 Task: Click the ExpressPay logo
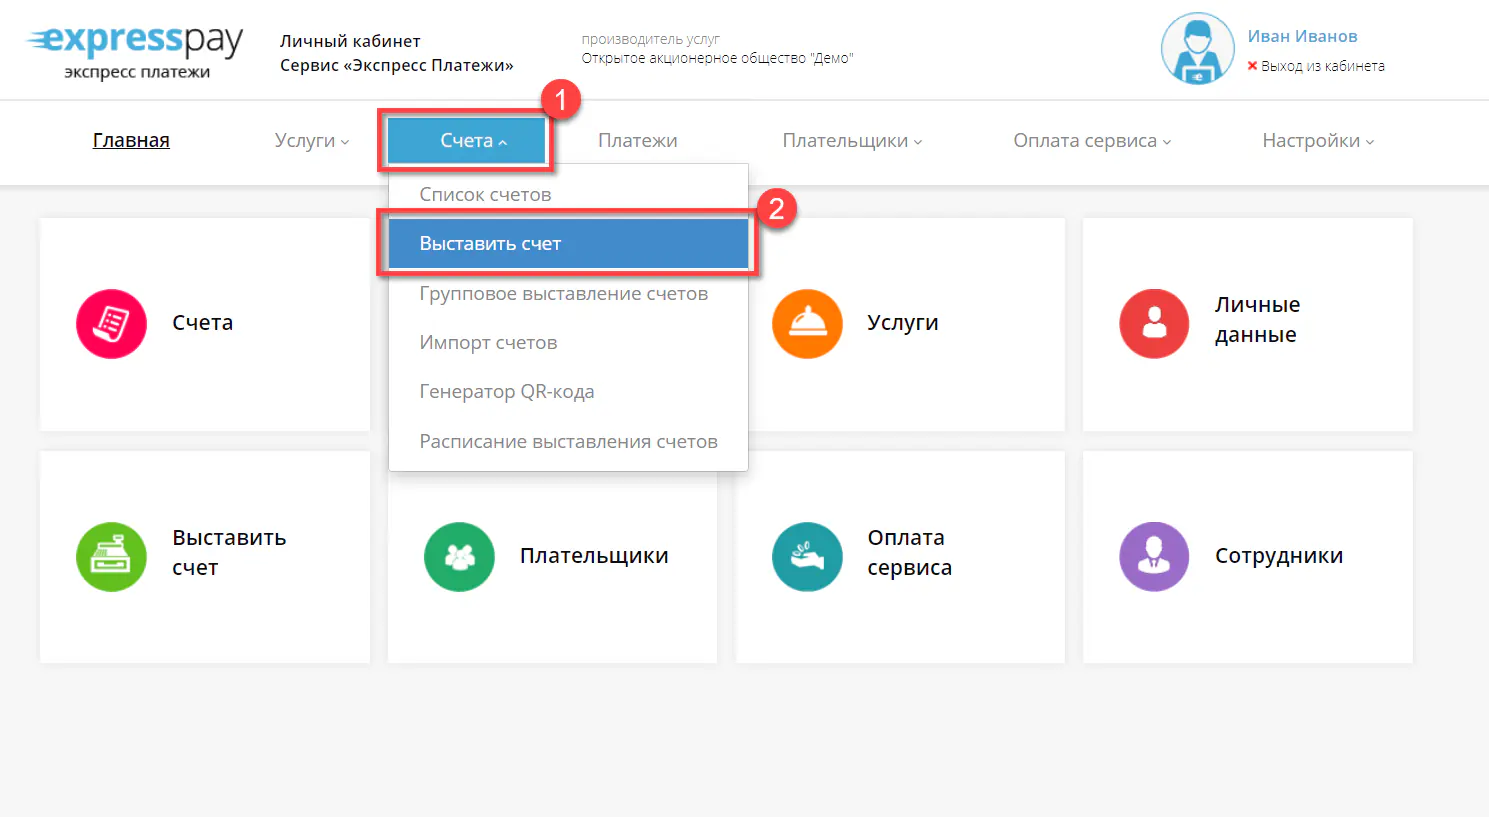pyautogui.click(x=135, y=50)
